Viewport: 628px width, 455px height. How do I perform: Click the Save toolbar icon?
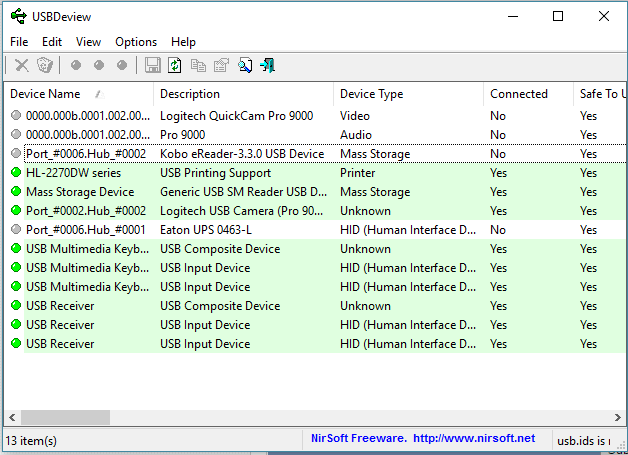coord(153,66)
